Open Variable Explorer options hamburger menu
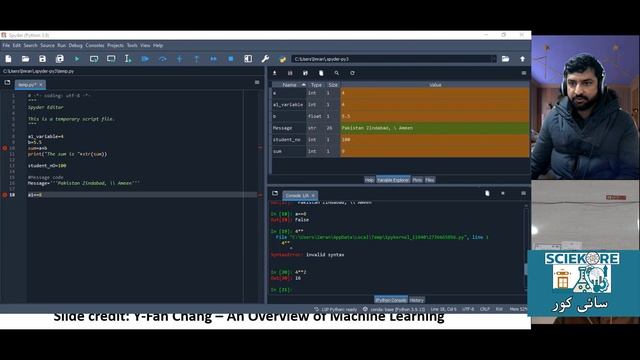 coord(524,73)
